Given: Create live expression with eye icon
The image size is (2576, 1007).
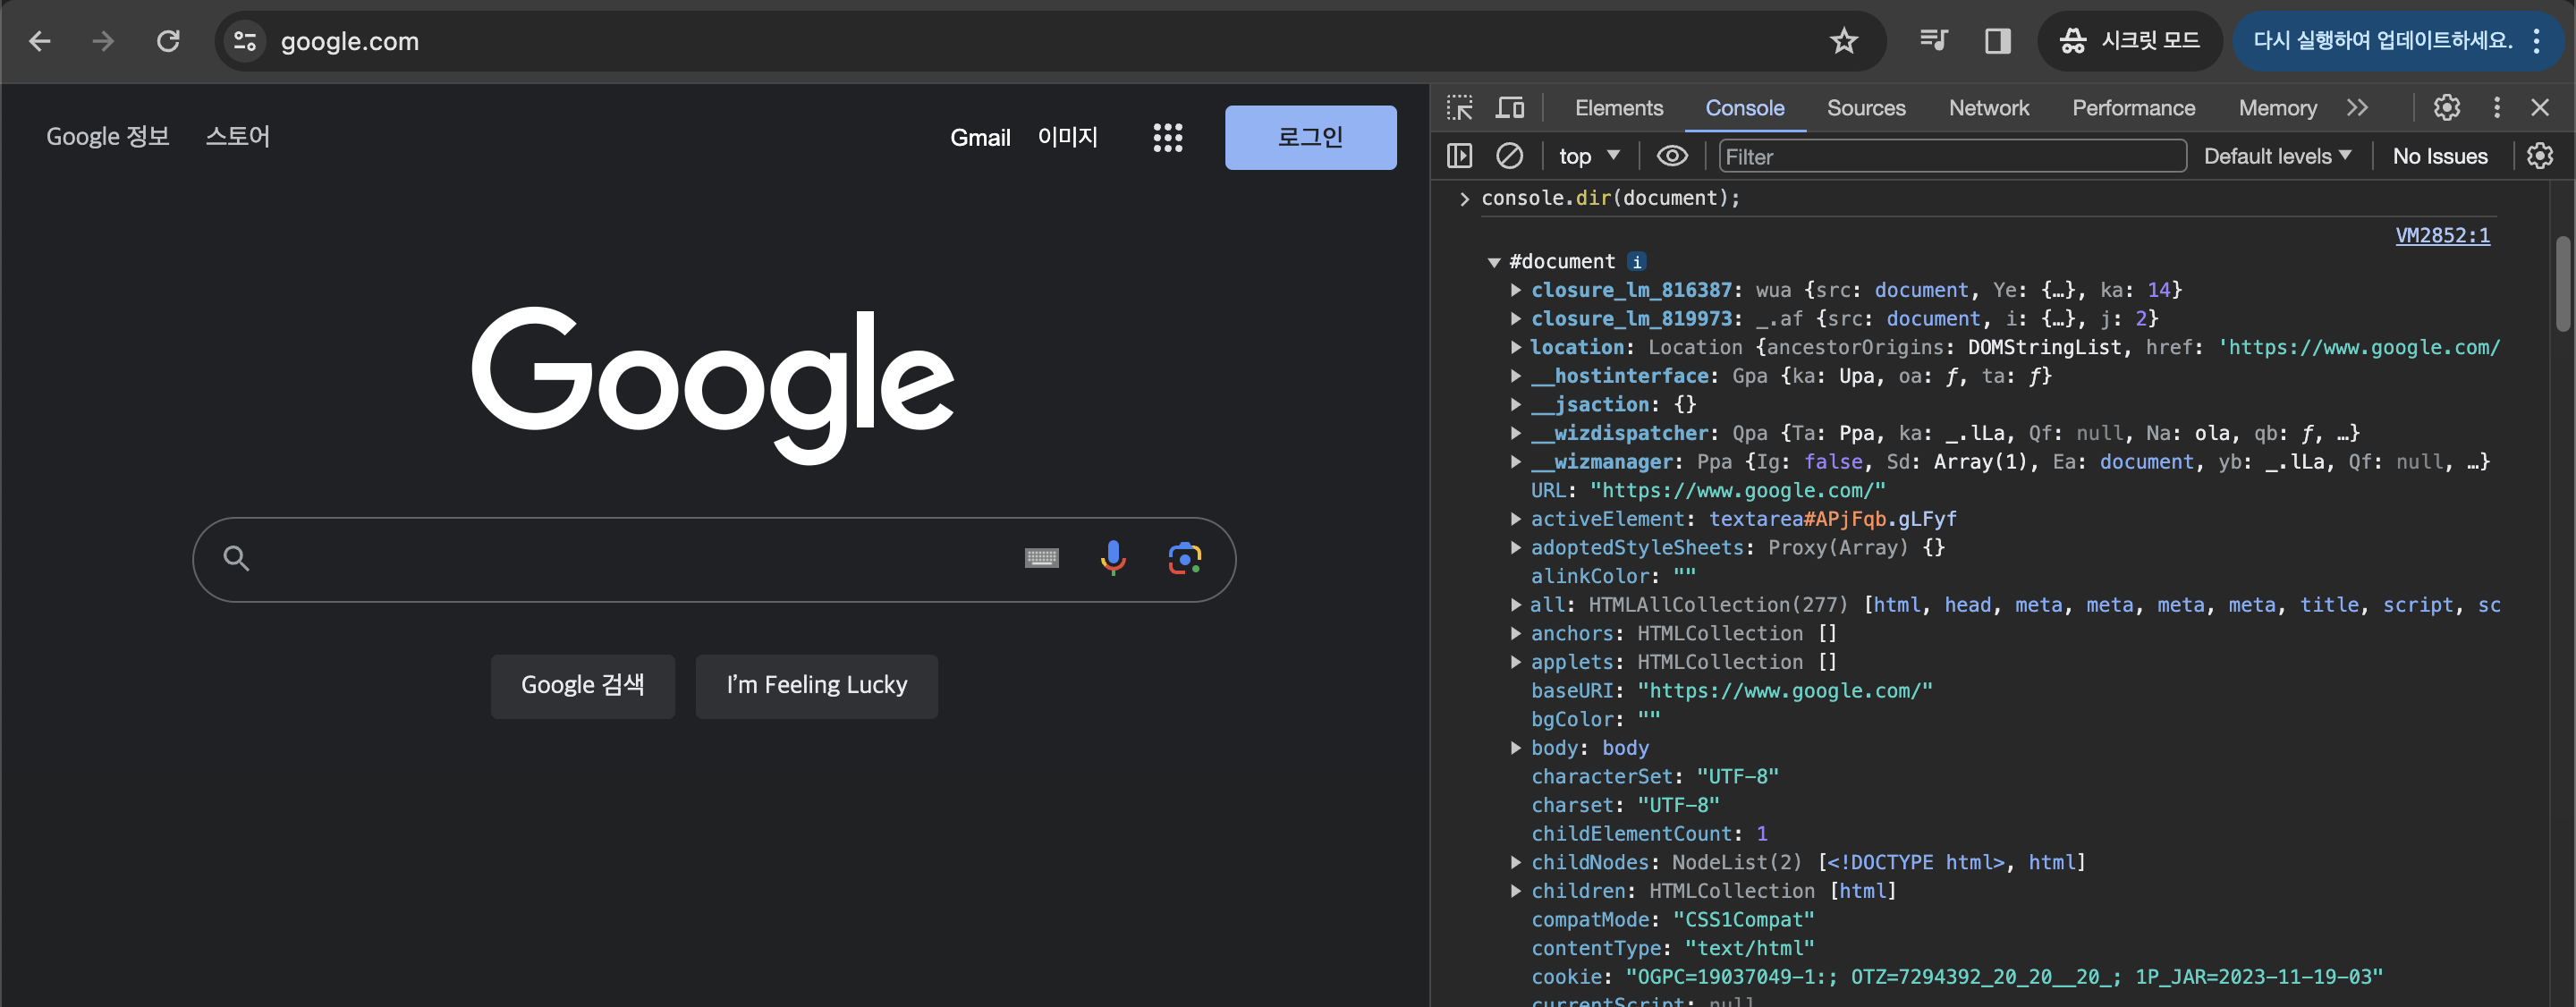Looking at the screenshot, I should (x=1672, y=156).
